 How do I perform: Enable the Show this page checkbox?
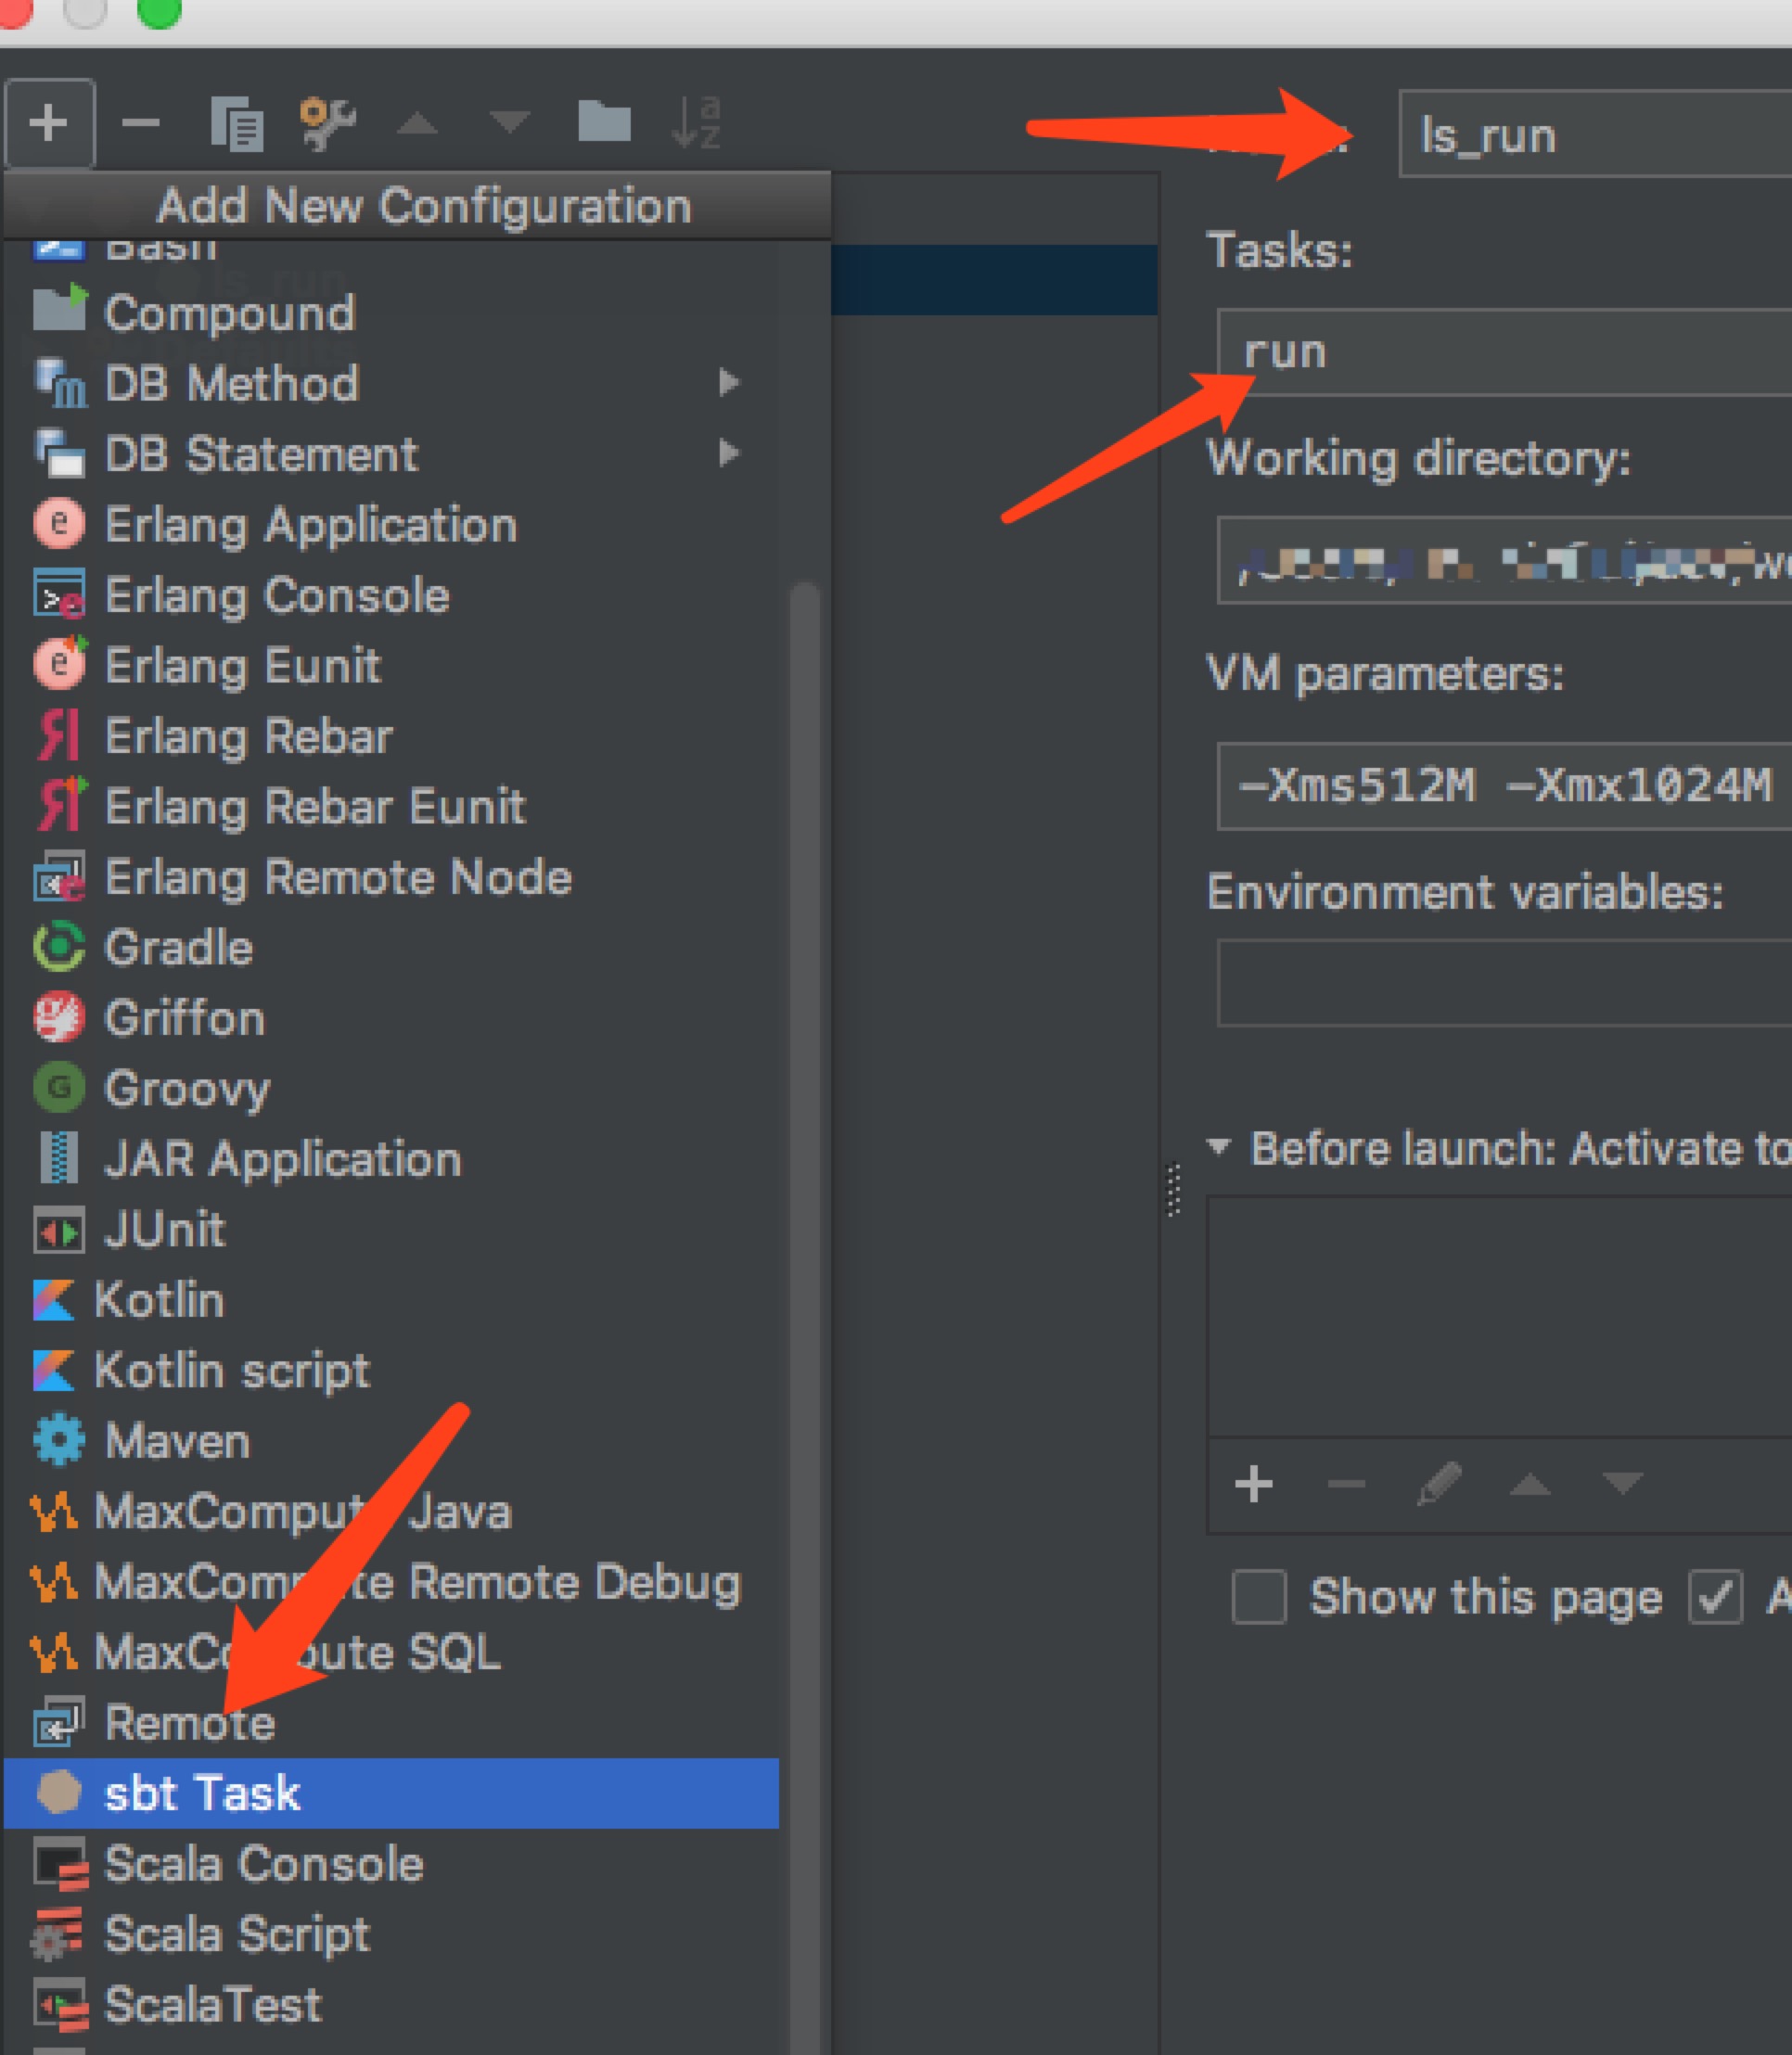1259,1596
